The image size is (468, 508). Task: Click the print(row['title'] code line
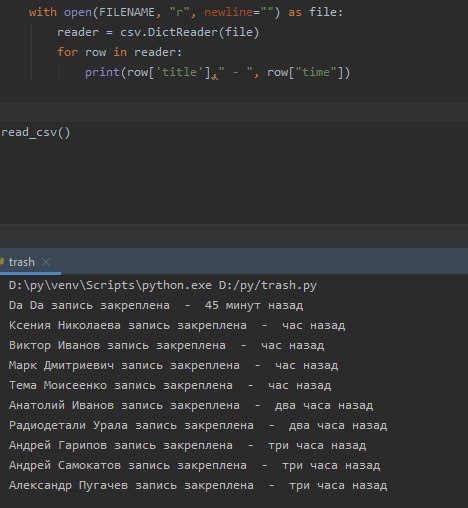tap(218, 72)
